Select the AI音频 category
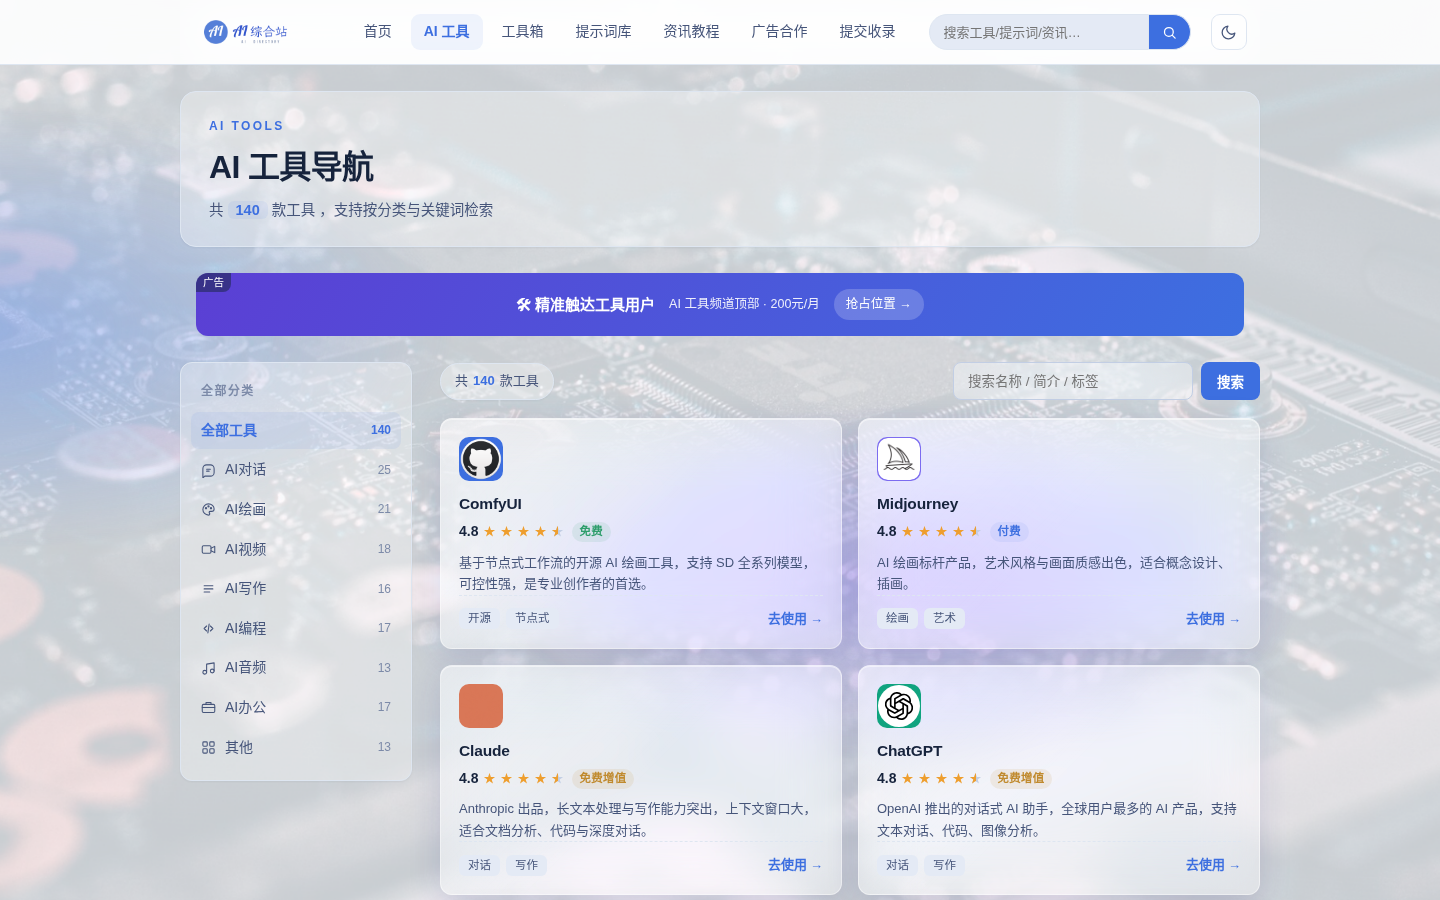 [x=296, y=668]
